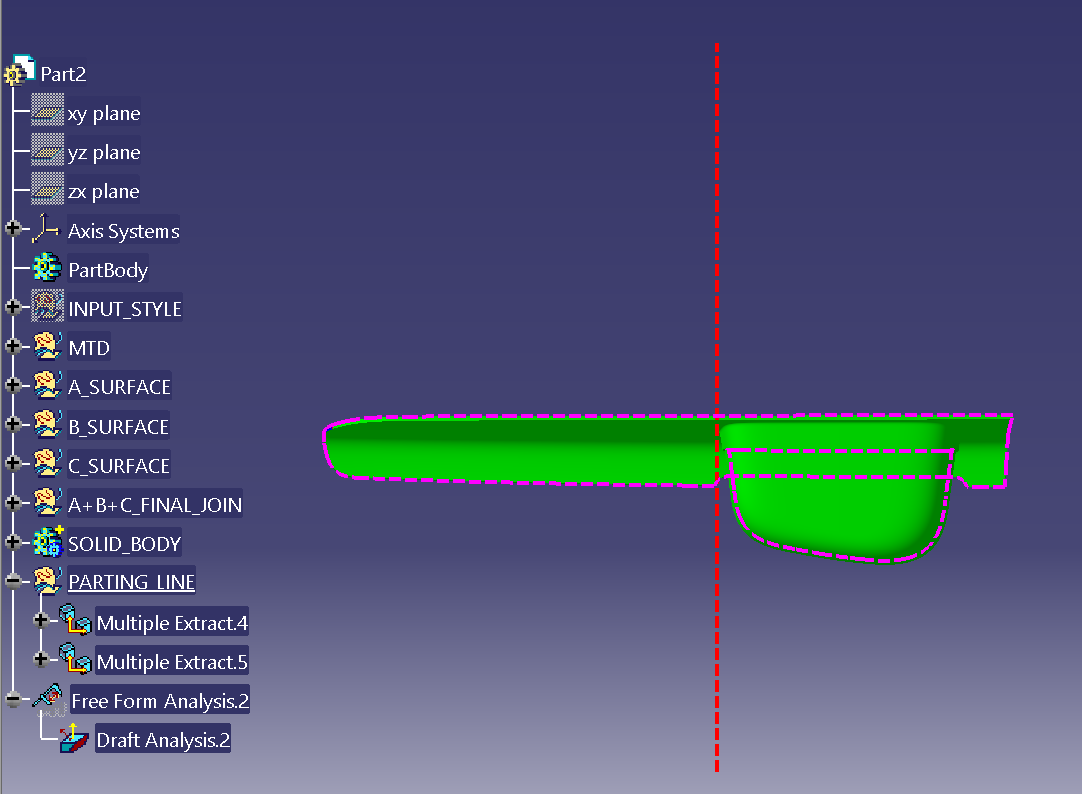Click the Multiple Extract.5 feature icon
The height and width of the screenshot is (794, 1082).
(x=75, y=659)
